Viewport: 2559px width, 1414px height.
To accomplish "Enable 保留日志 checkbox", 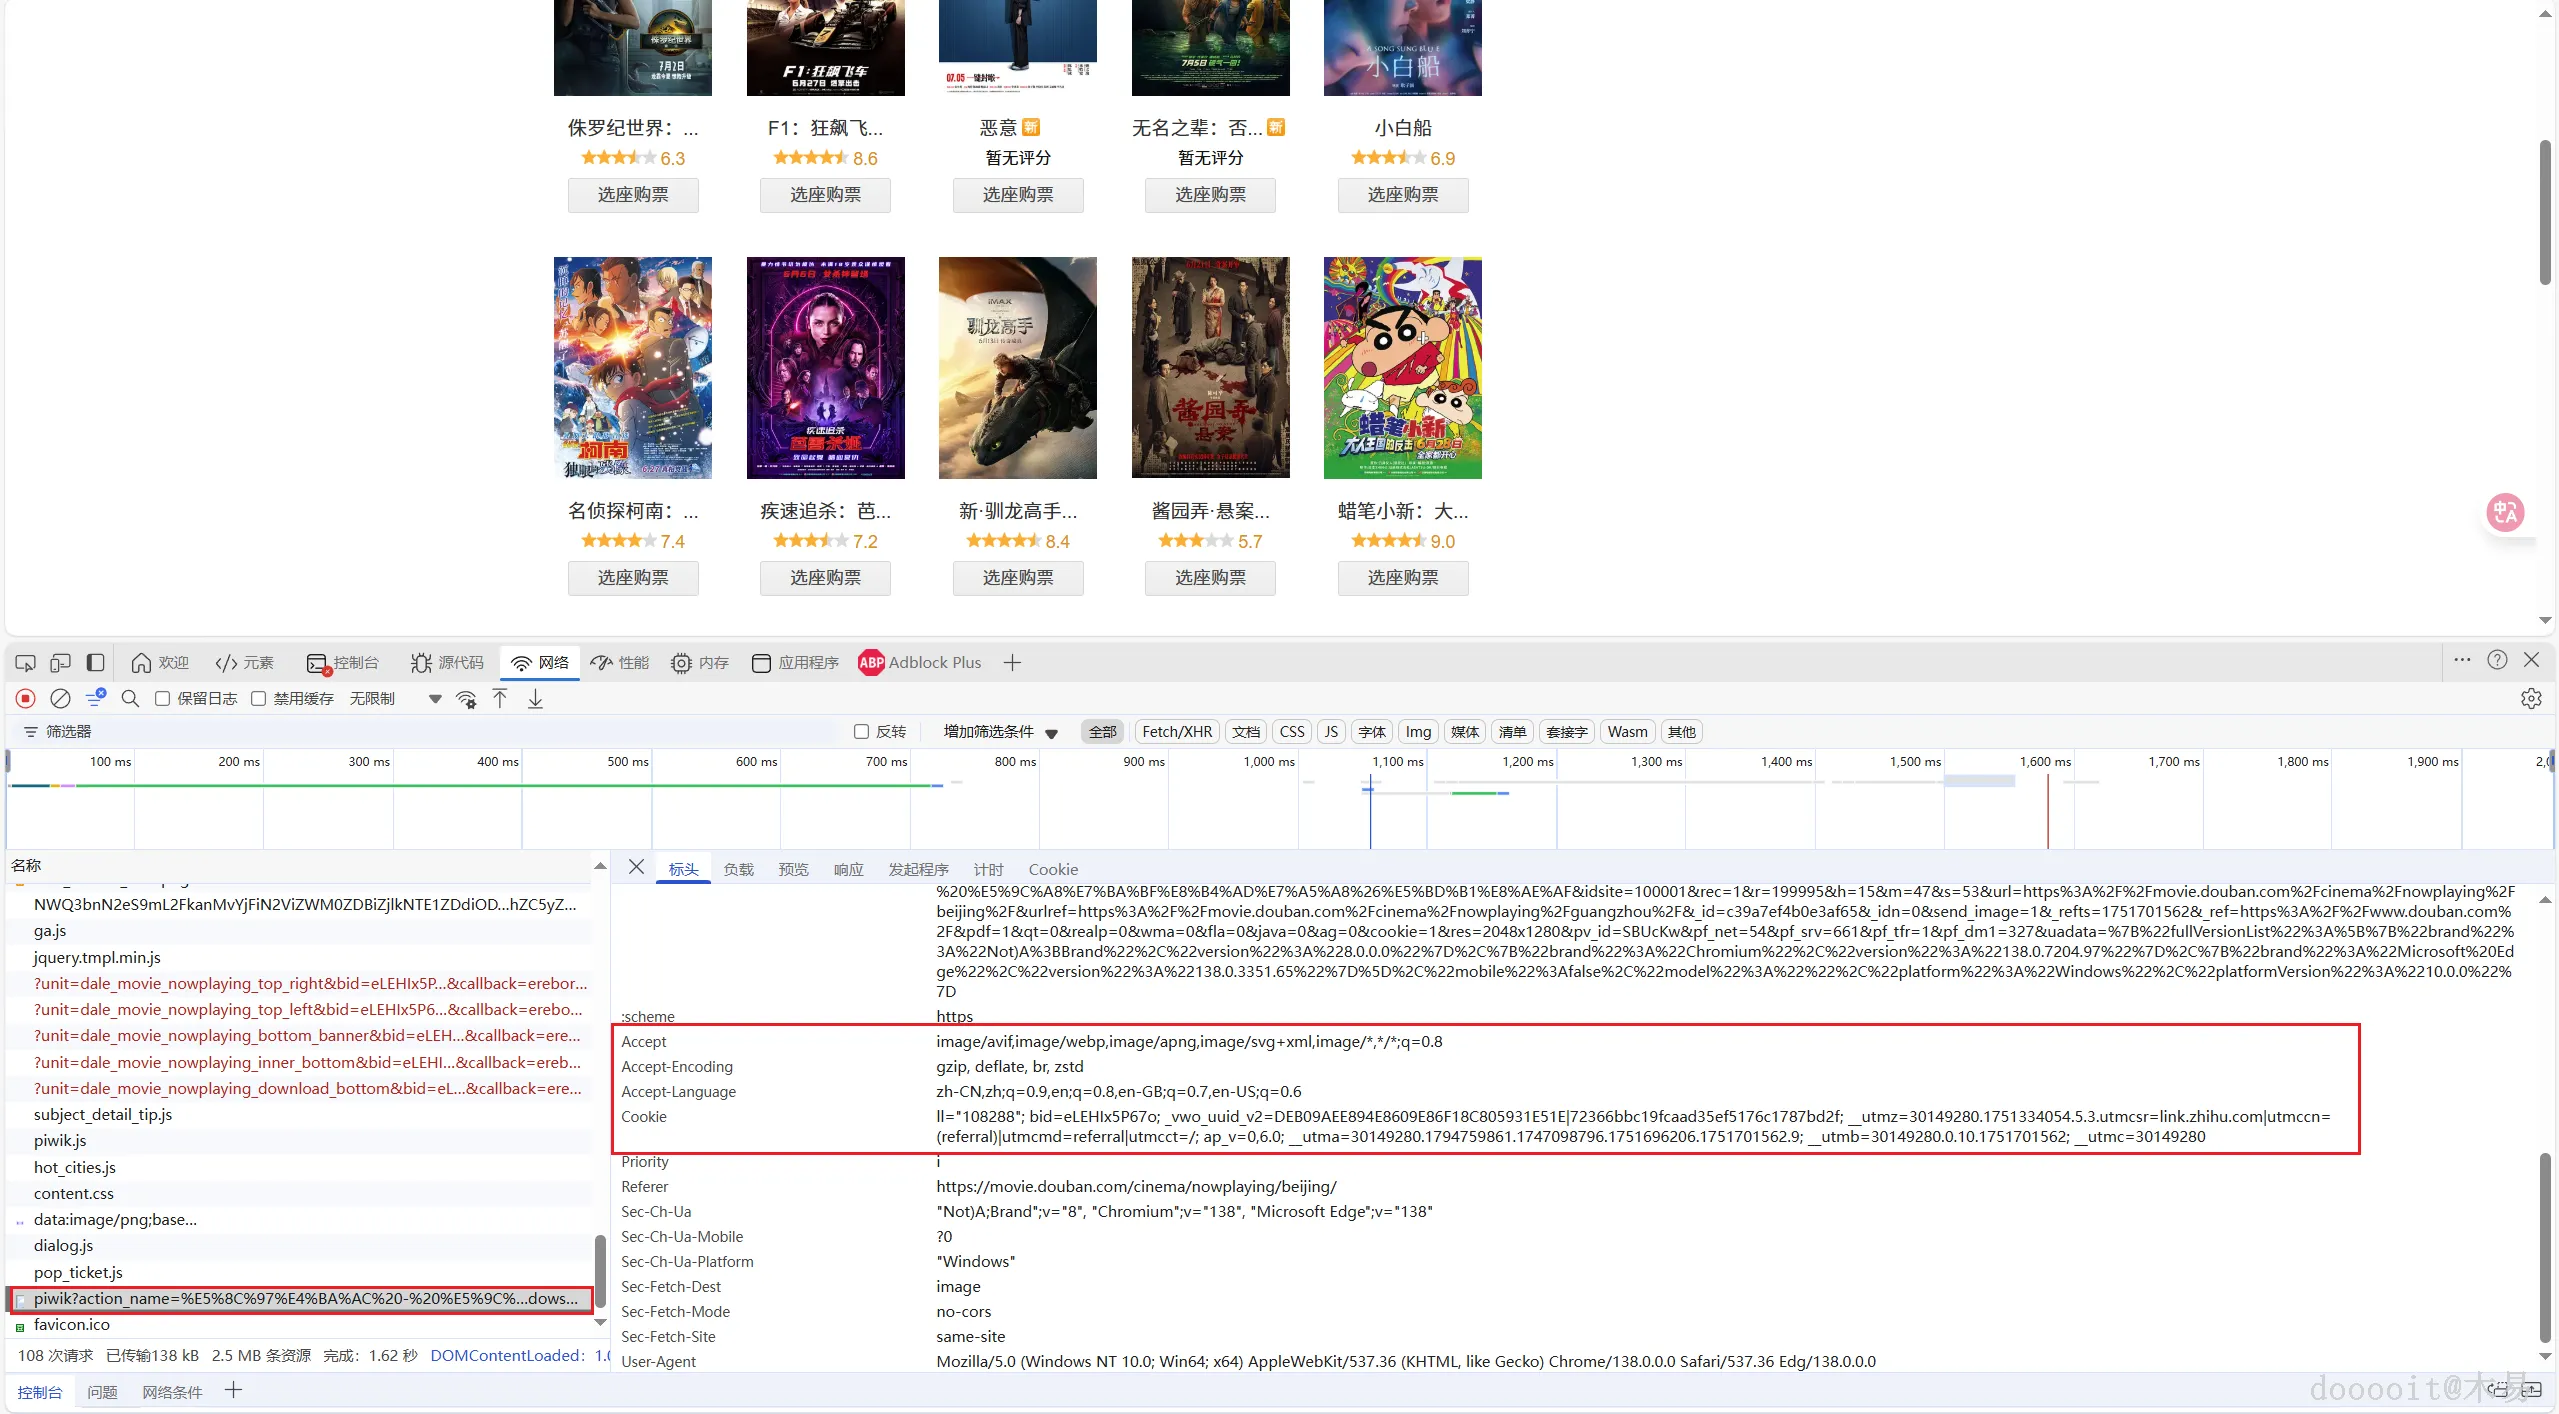I will pyautogui.click(x=162, y=698).
